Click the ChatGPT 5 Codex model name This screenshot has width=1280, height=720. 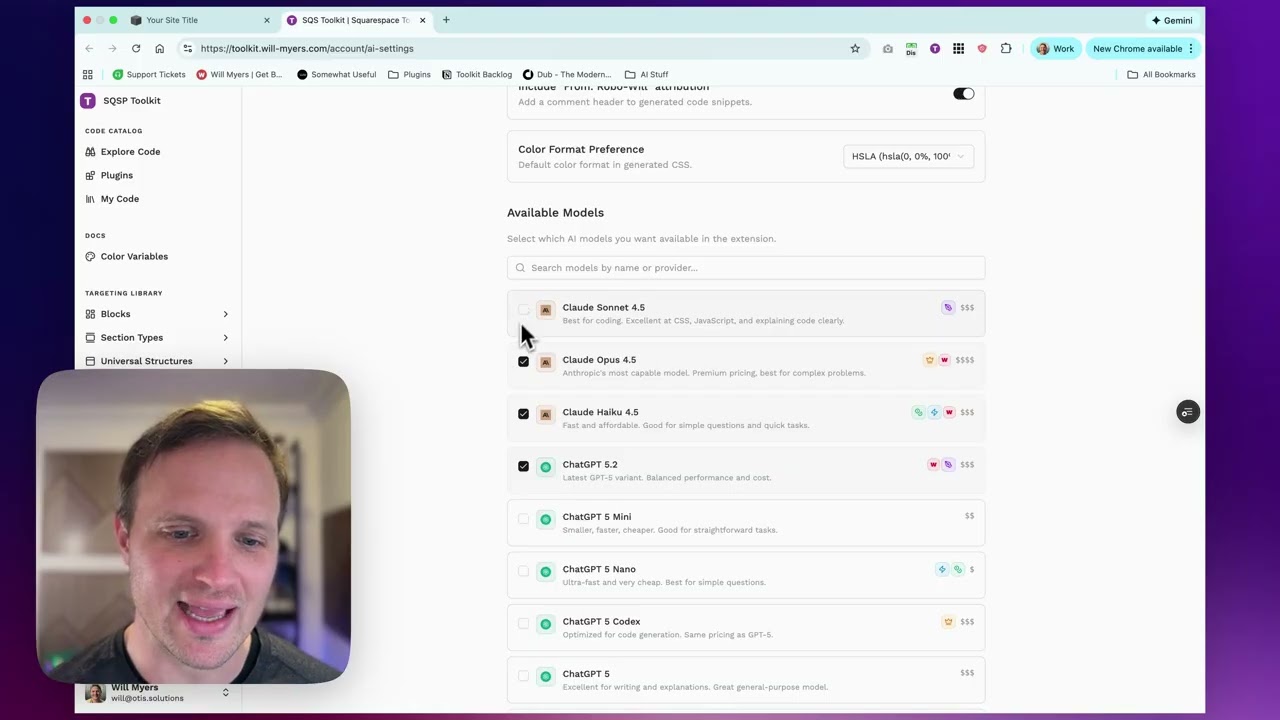point(601,621)
